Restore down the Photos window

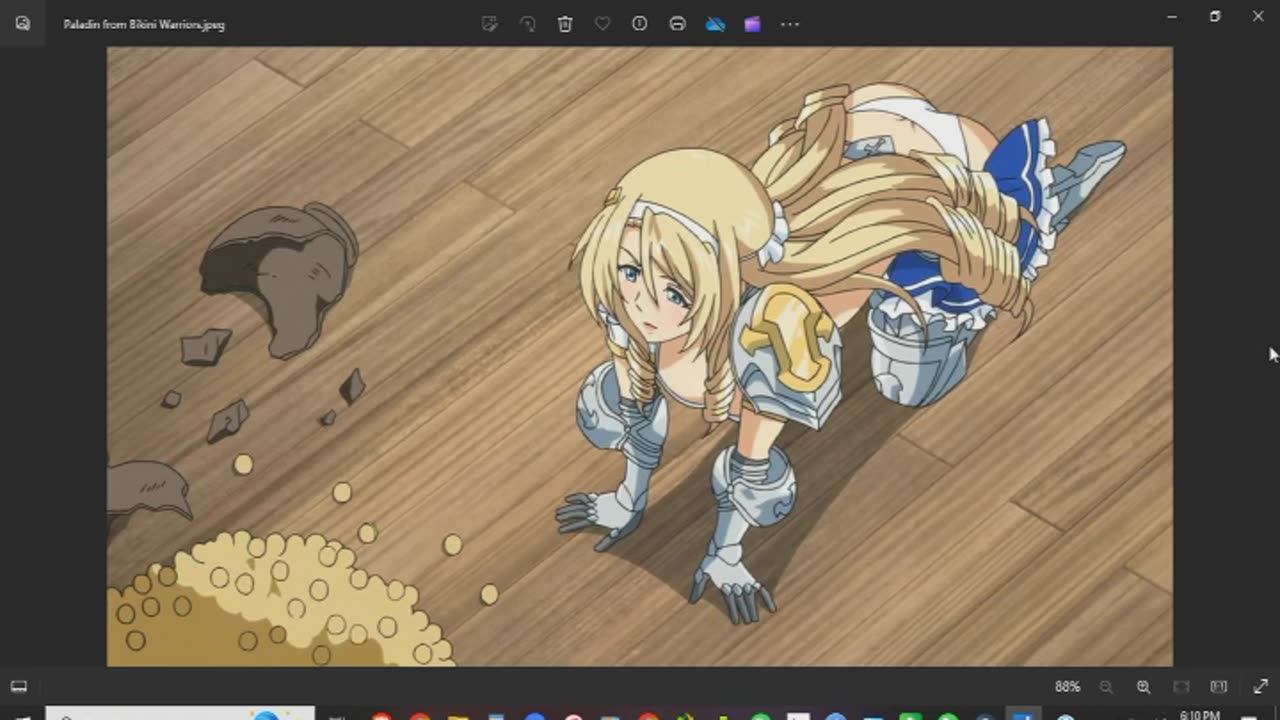coord(1215,16)
